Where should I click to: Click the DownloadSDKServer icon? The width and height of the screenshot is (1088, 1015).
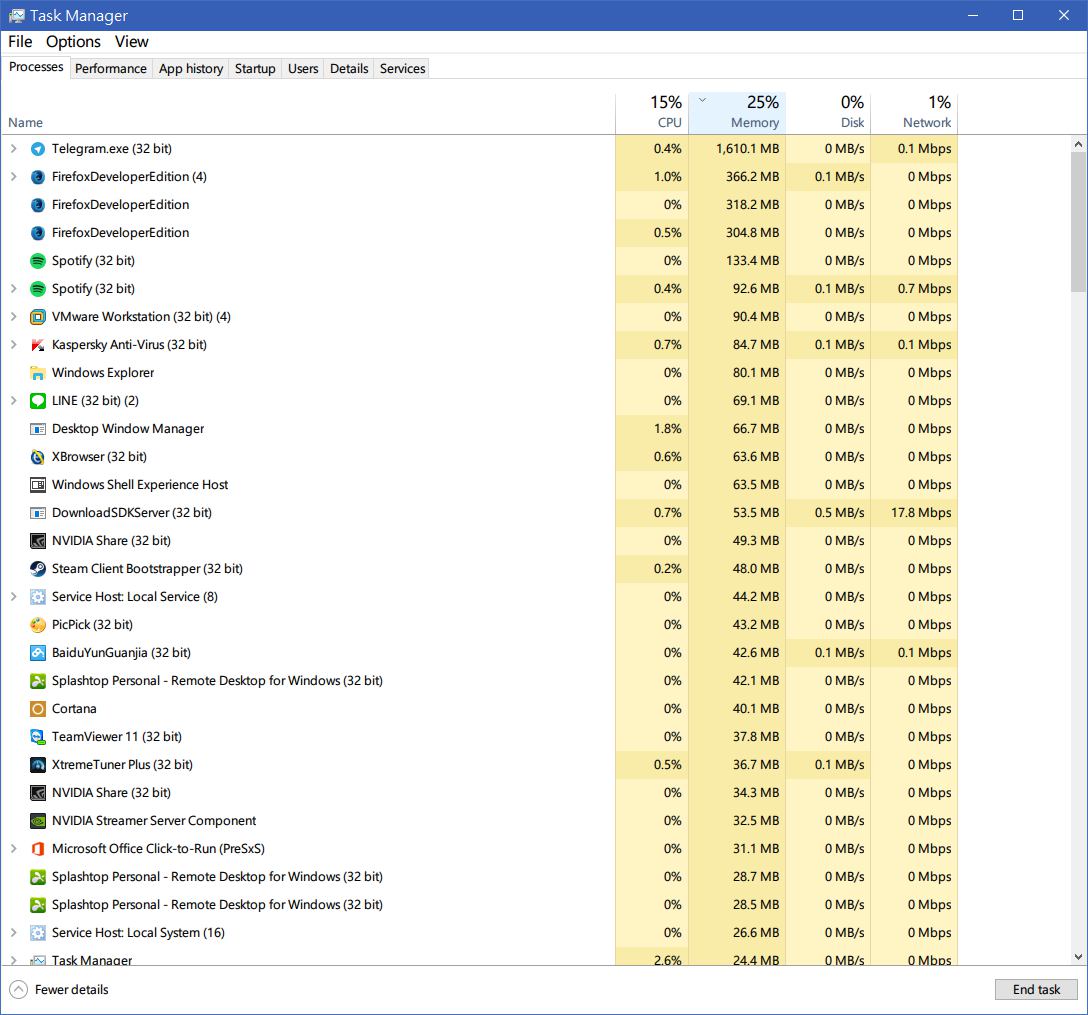(x=37, y=513)
